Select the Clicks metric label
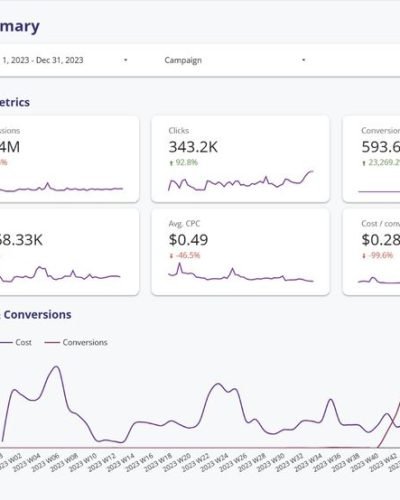Image resolution: width=400 pixels, height=500 pixels. pyautogui.click(x=179, y=130)
